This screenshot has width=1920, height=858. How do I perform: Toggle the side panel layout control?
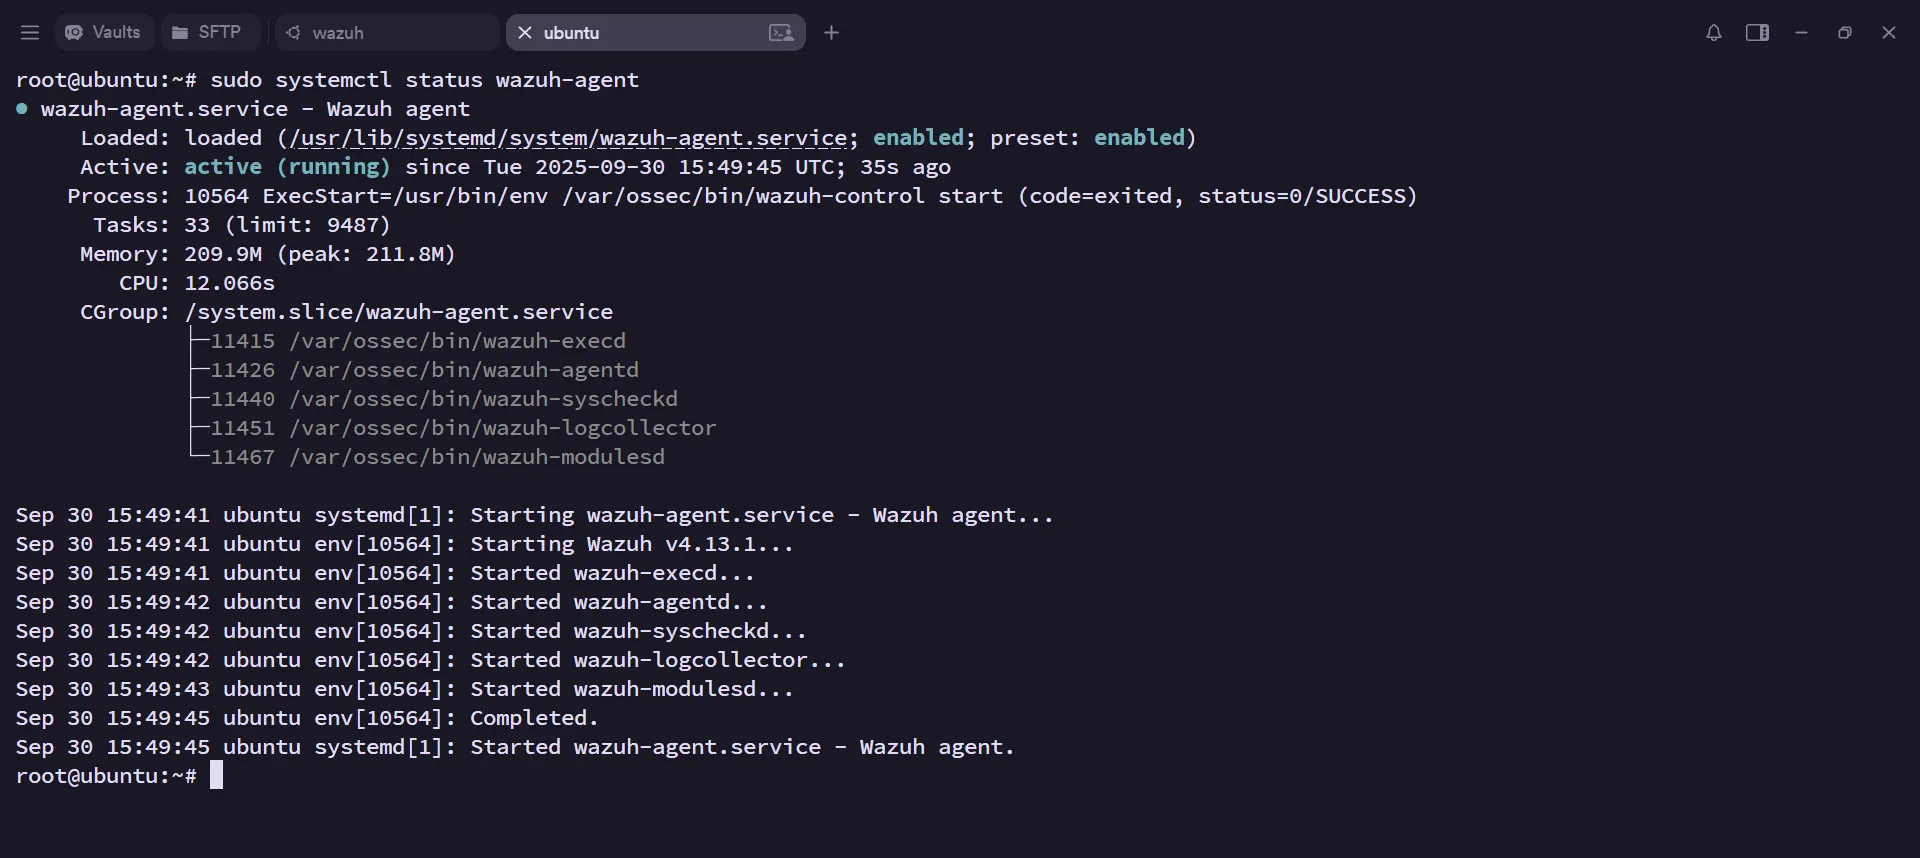point(1757,32)
